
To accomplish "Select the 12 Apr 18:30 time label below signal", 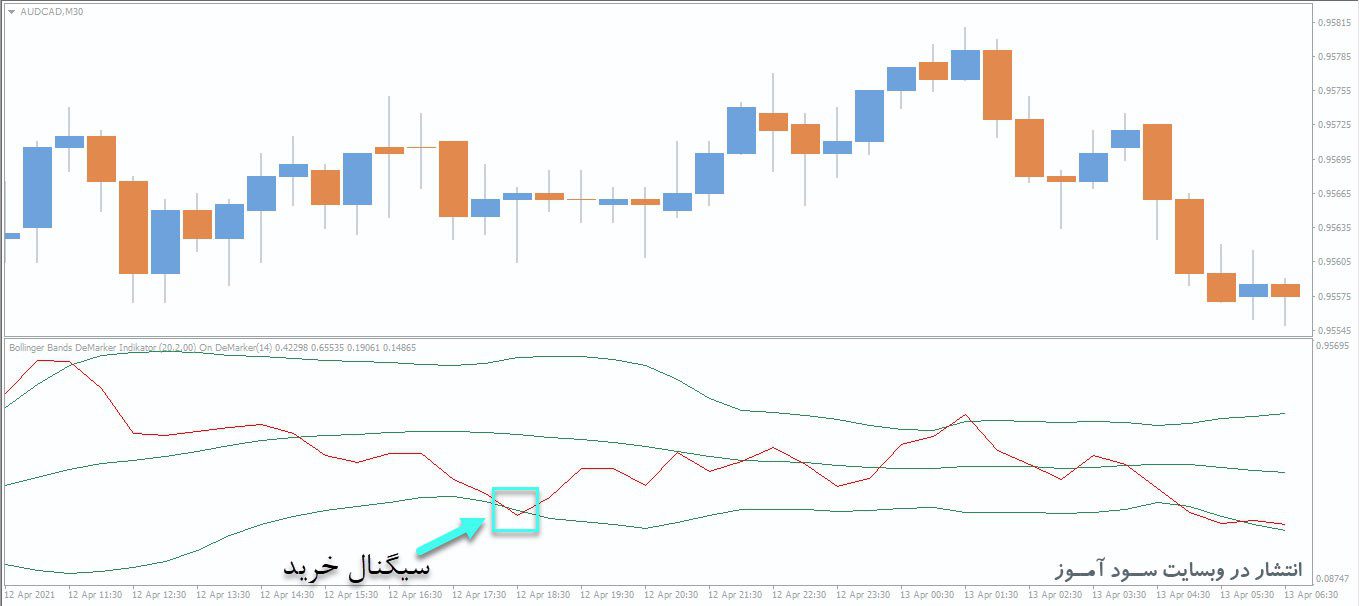I will 543,592.
